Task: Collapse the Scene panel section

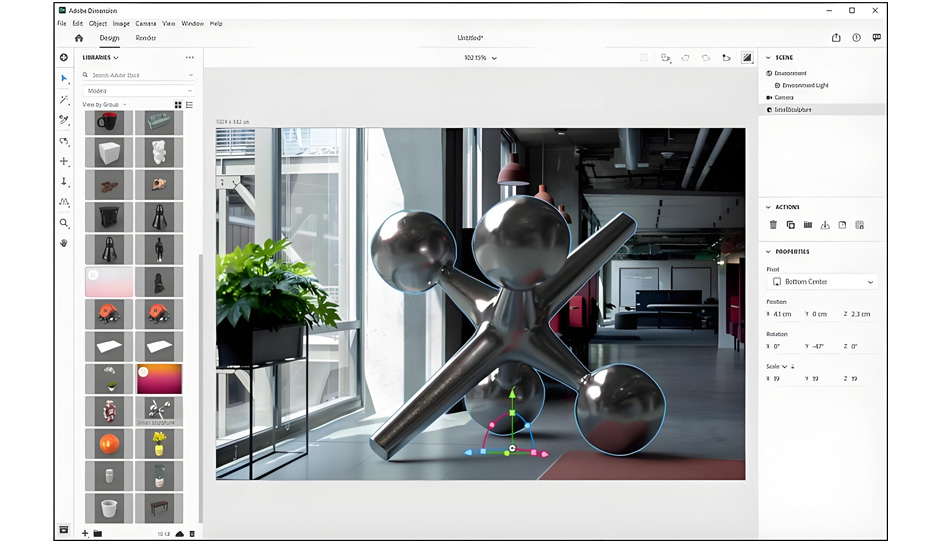Action: tap(769, 58)
